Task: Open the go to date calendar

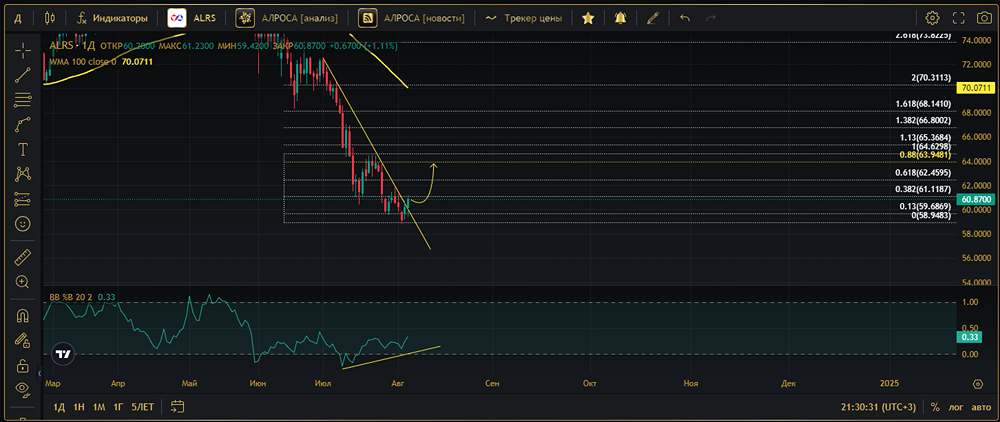Action: coord(178,407)
